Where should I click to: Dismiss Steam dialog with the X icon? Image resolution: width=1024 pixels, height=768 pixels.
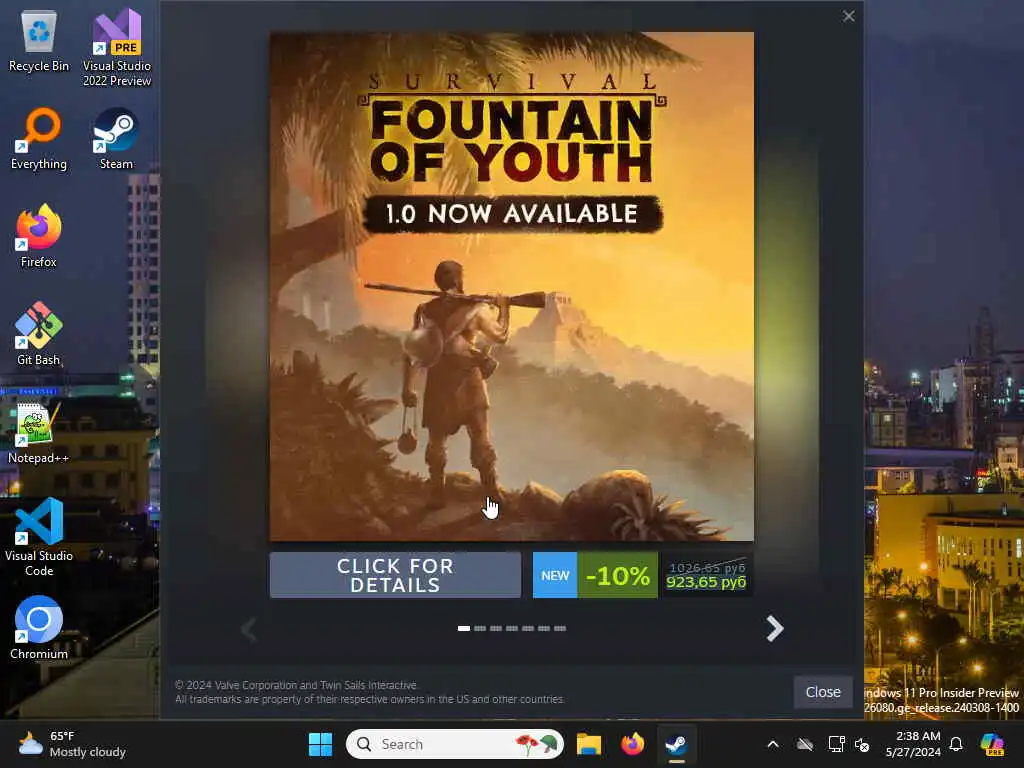848,16
